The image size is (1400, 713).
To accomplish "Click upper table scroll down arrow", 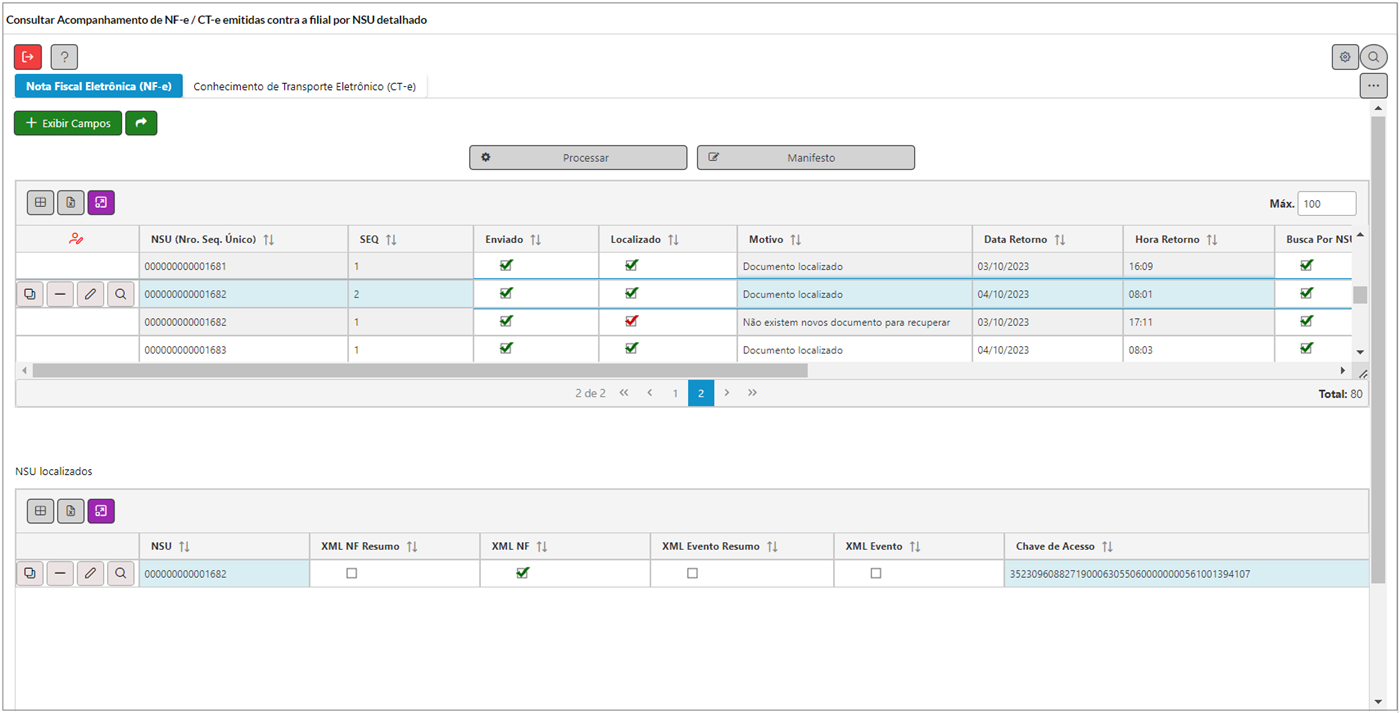I will click(1359, 352).
